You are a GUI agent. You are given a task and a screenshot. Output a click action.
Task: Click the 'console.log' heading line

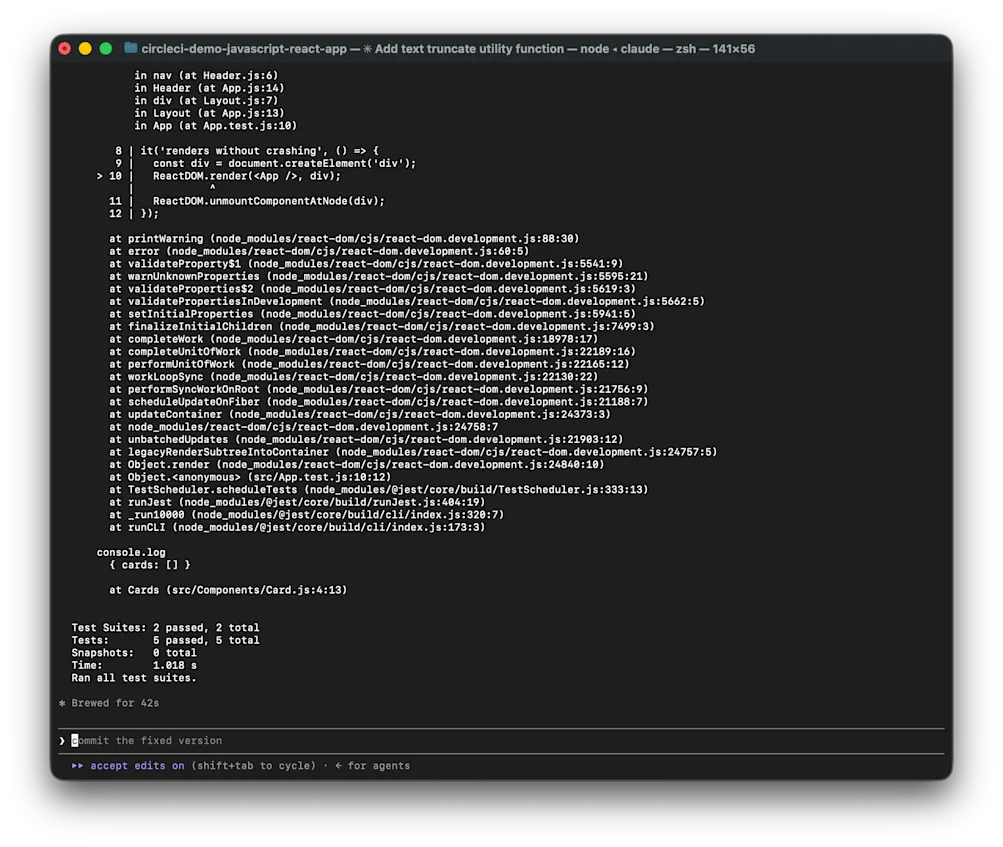pos(130,552)
